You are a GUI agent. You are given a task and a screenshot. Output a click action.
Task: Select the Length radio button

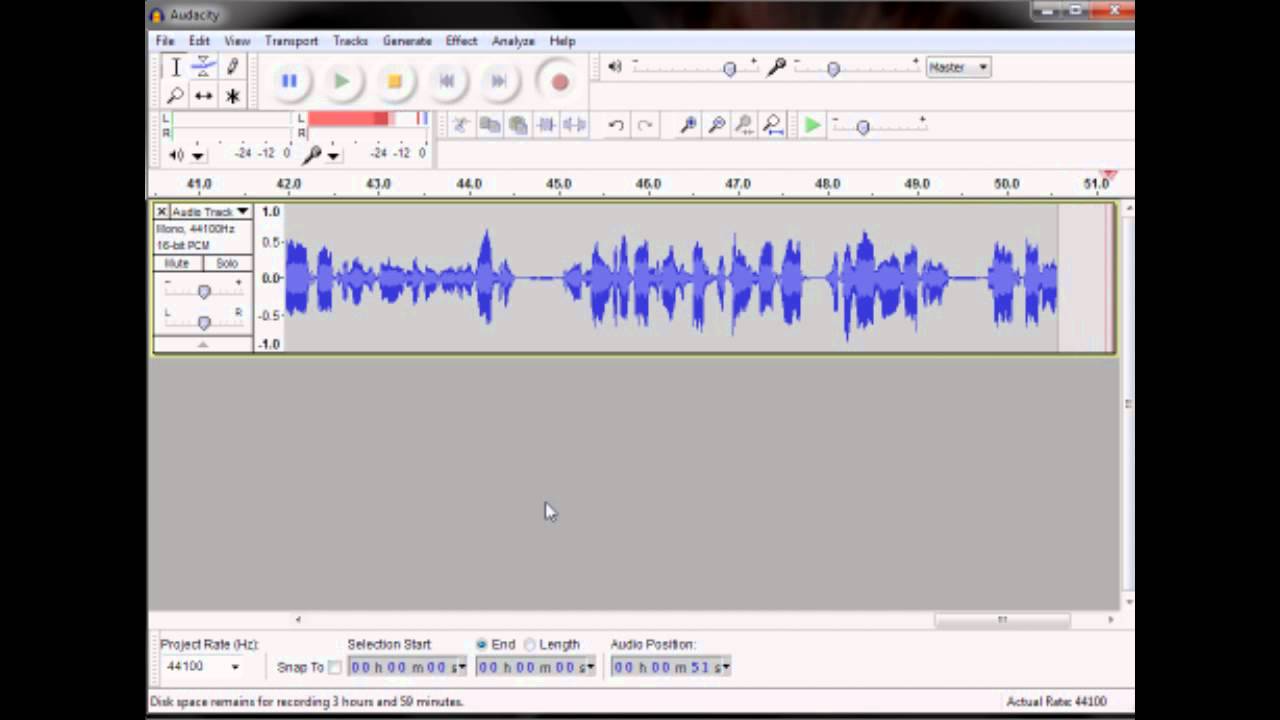click(x=530, y=645)
